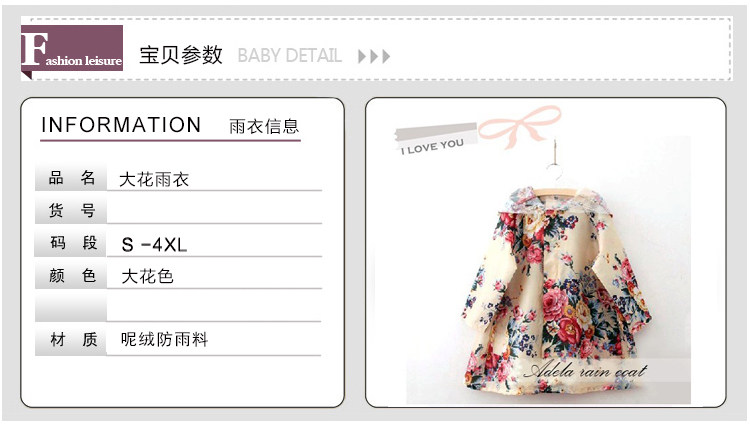Click the pink ribbon bow decoration
Viewport: 750px width, 425px height.
coord(519,126)
